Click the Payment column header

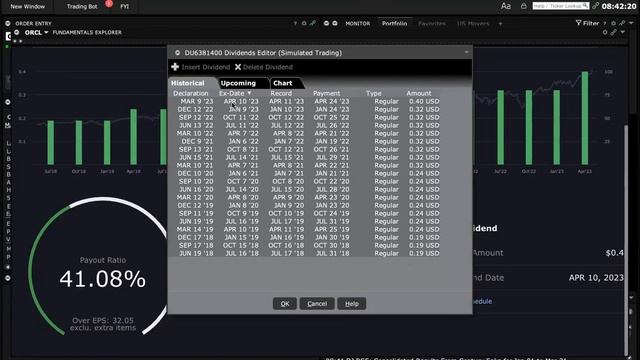point(327,93)
